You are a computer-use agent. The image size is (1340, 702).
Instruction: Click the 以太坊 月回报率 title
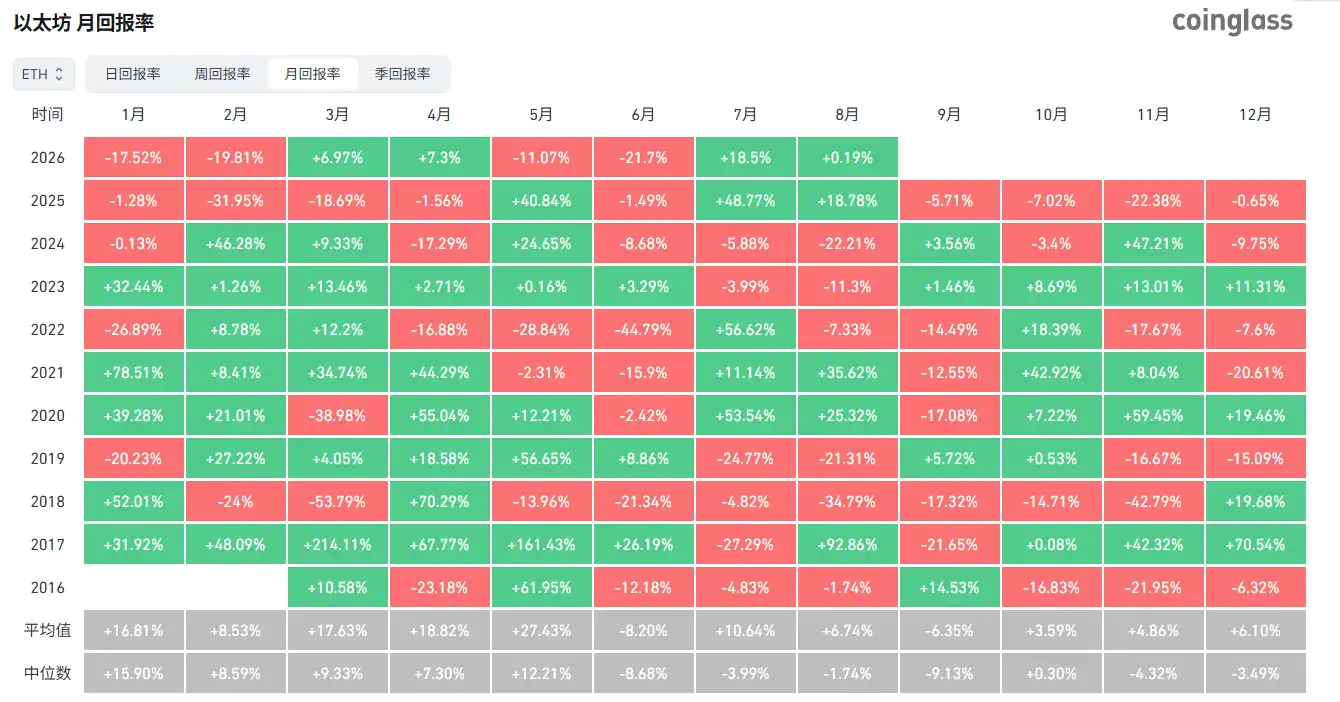click(x=84, y=22)
